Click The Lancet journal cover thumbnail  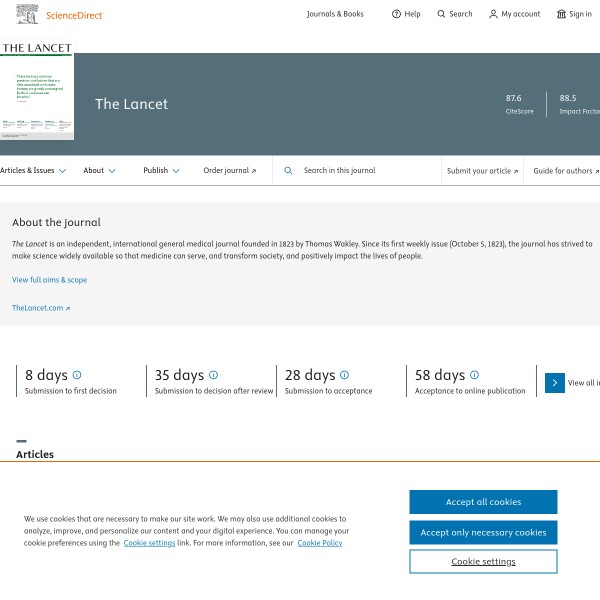pyautogui.click(x=36, y=92)
